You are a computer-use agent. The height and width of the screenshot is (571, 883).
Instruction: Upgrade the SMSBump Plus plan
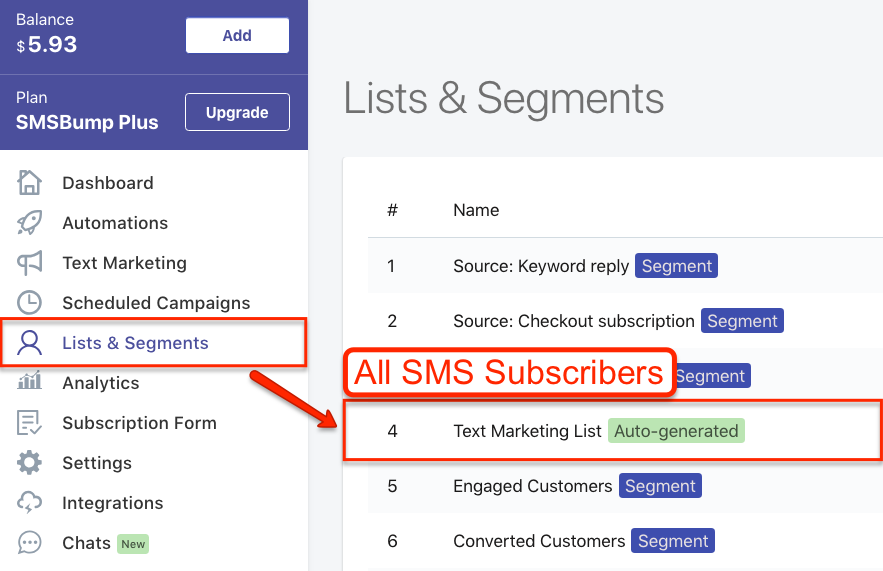click(x=237, y=112)
